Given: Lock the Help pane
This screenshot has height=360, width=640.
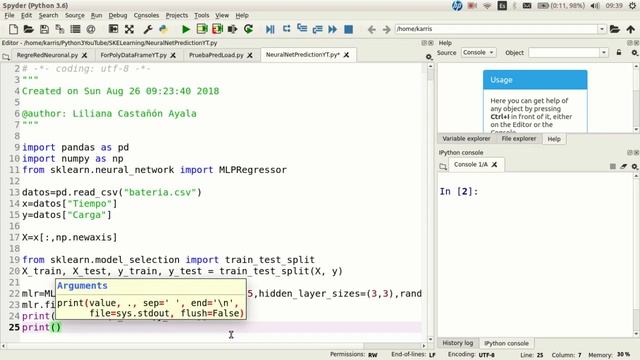Looking at the screenshot, I should tap(619, 53).
